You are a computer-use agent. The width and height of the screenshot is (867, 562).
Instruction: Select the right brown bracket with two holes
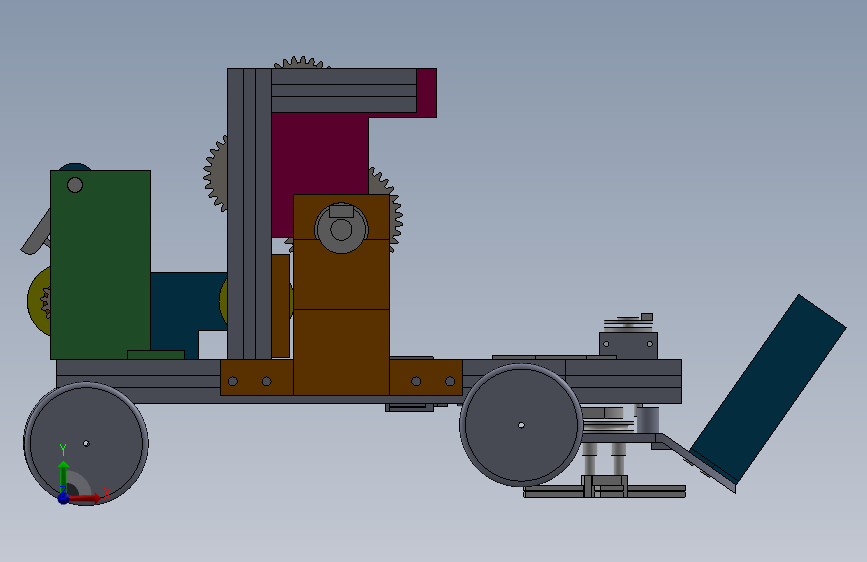tap(426, 377)
